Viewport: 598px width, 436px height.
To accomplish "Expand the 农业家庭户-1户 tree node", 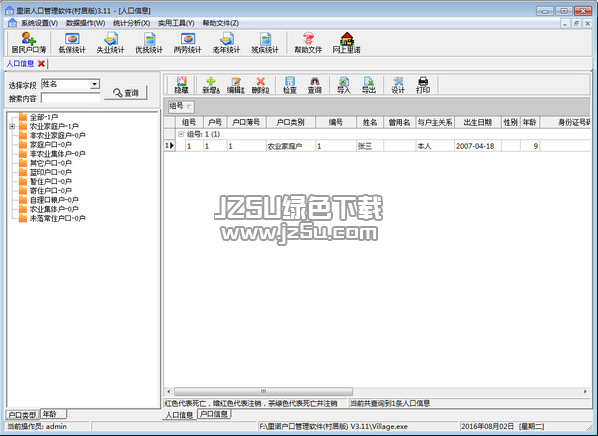I will pos(12,126).
